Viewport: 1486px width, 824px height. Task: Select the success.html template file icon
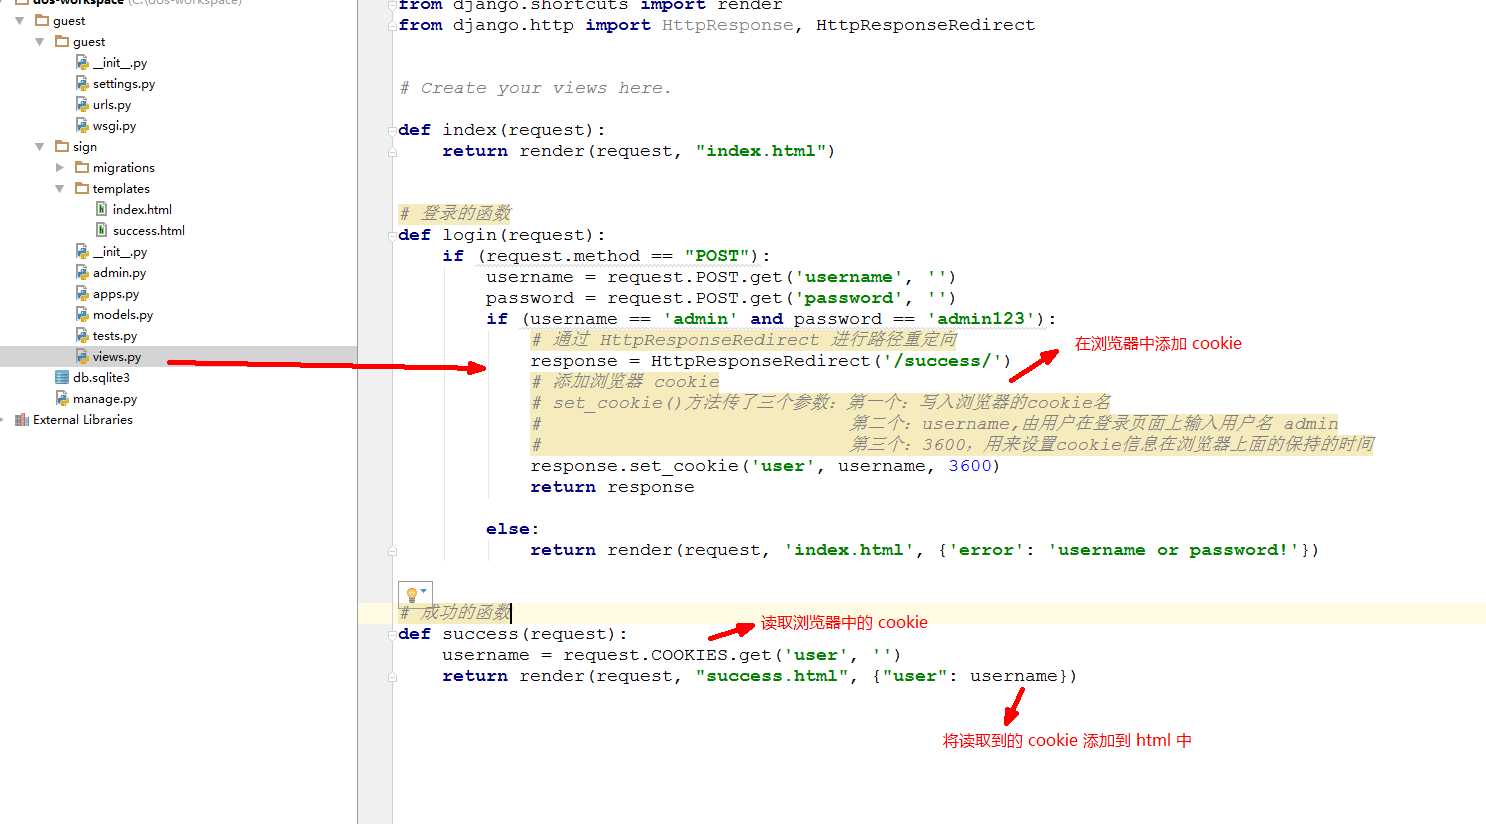[x=102, y=231]
